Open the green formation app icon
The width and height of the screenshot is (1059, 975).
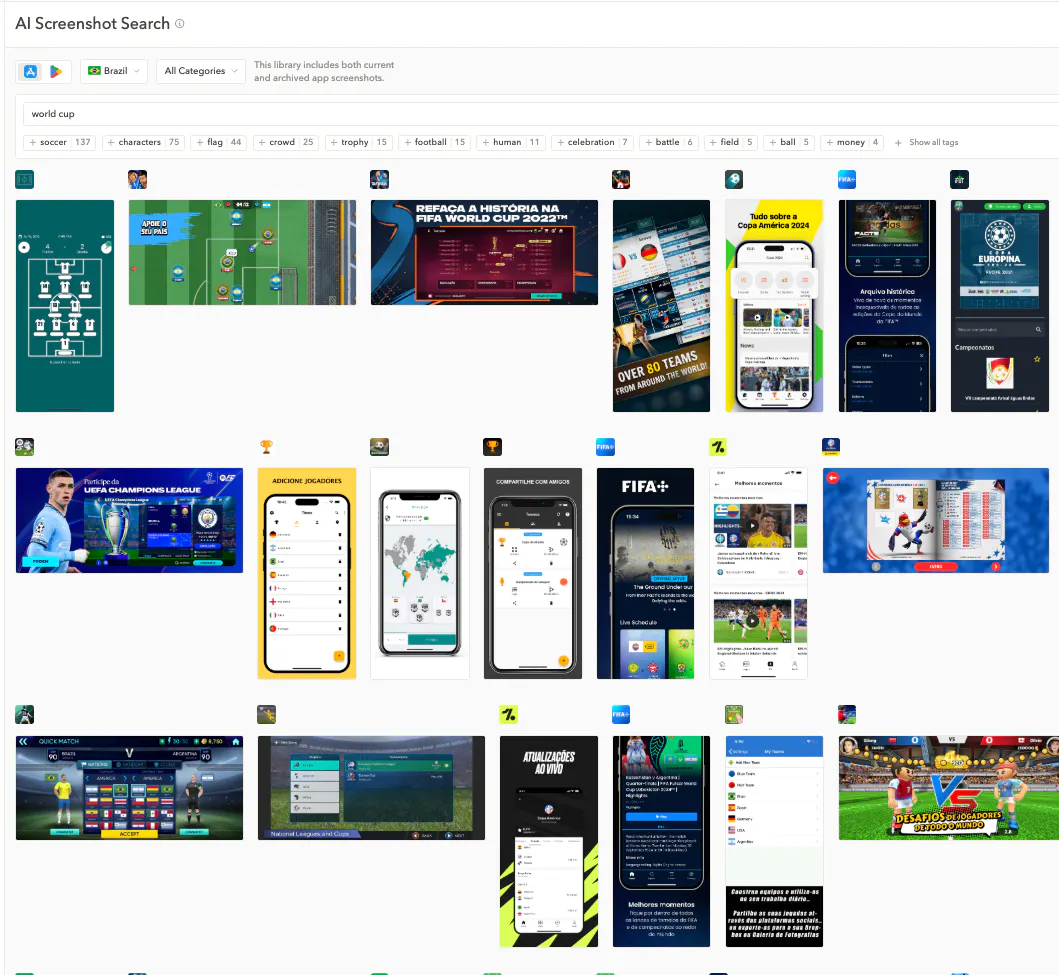24,180
